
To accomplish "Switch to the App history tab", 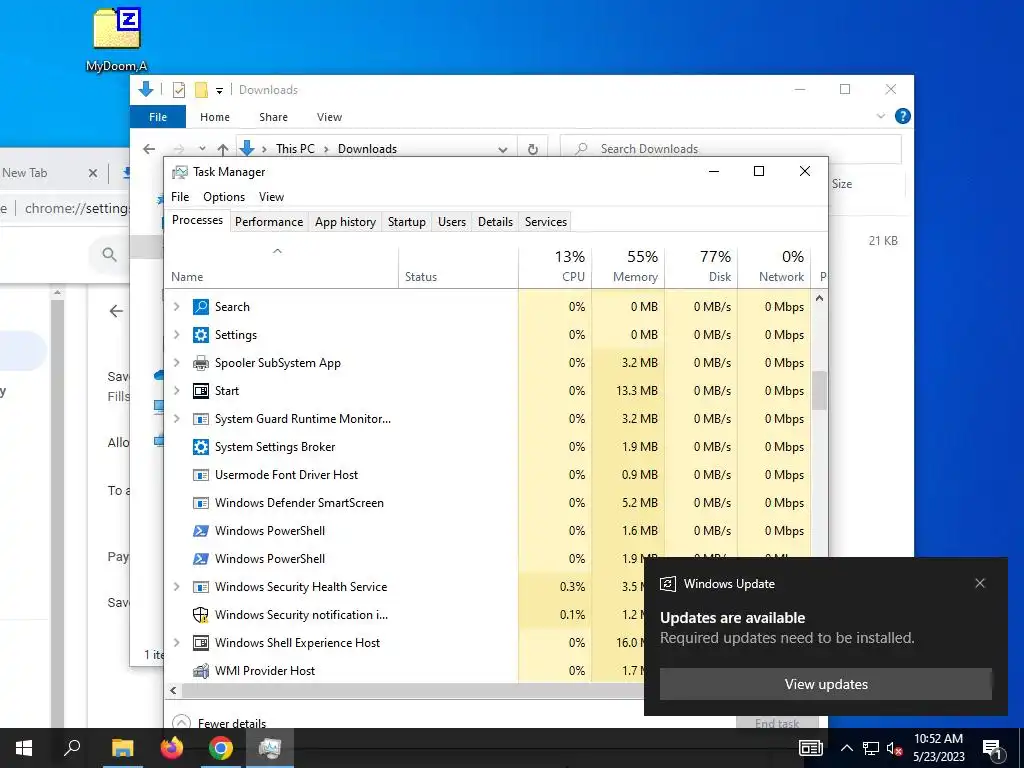I will click(345, 221).
